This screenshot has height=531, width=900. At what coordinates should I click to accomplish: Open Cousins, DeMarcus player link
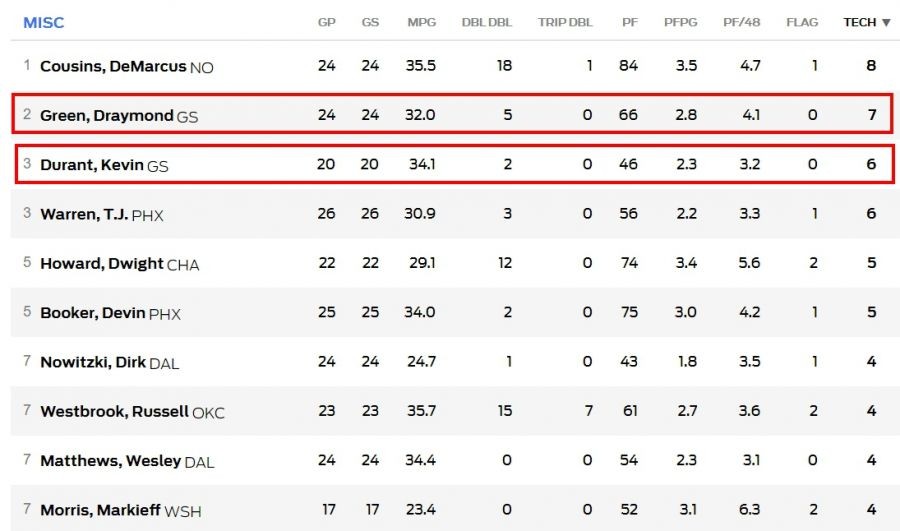pos(113,67)
